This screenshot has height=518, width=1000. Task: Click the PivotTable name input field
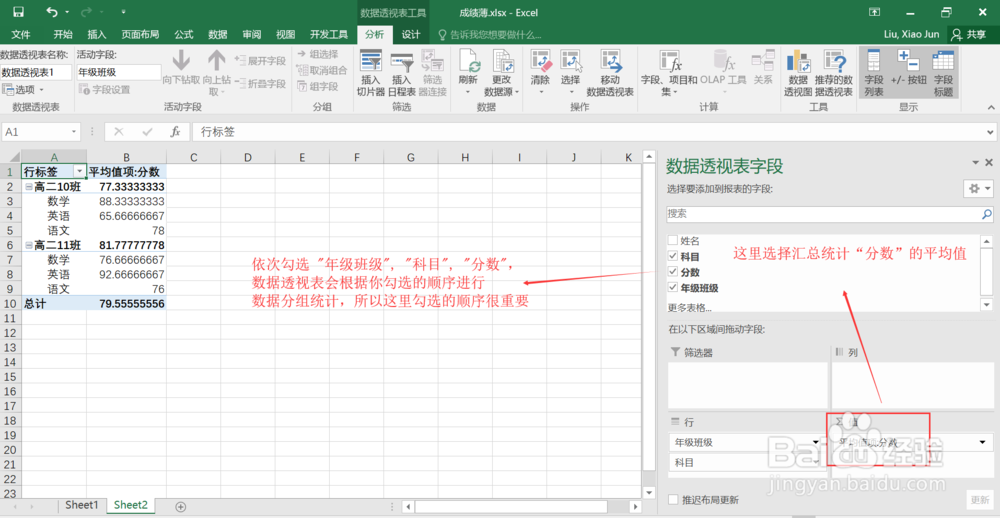coord(36,72)
